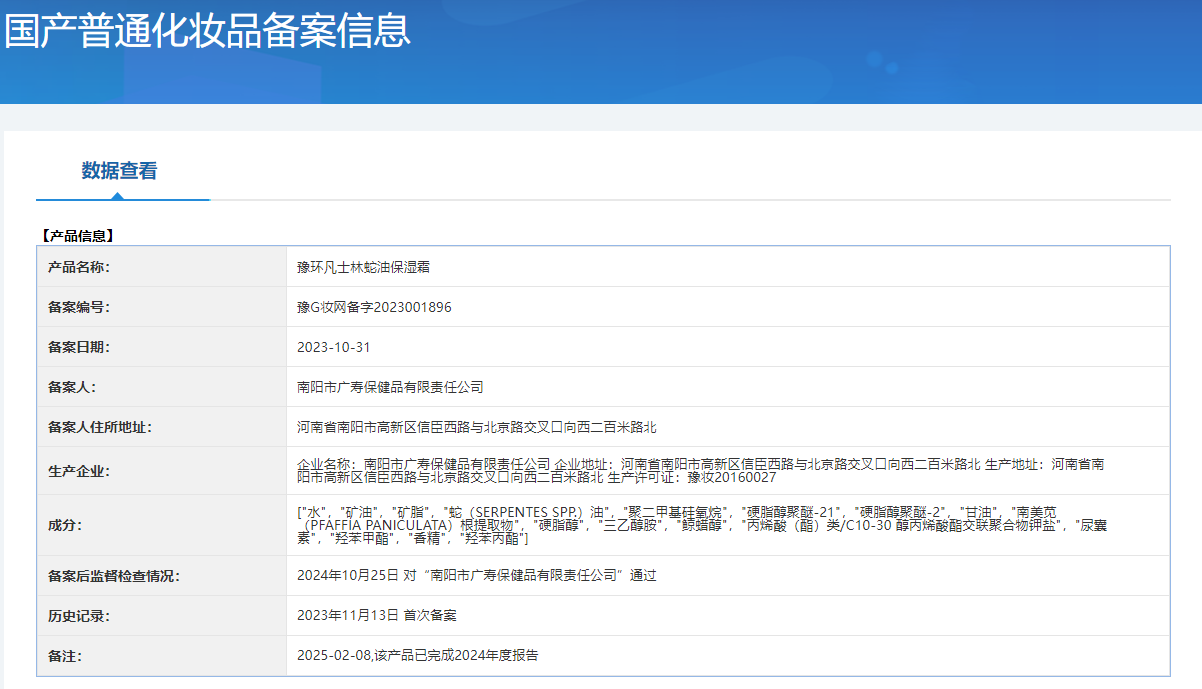Click the 成分 label cell
The height and width of the screenshot is (689, 1202).
click(65, 525)
